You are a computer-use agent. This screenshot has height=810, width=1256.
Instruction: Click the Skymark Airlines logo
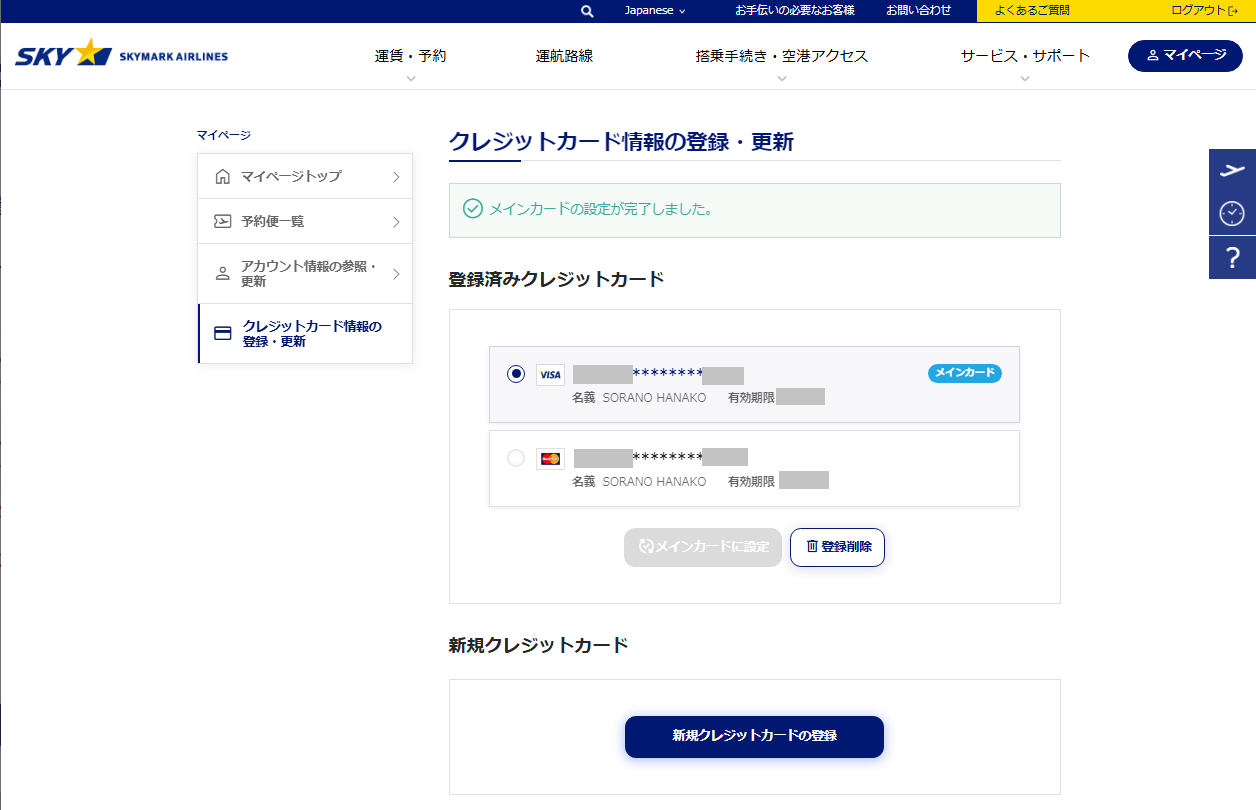tap(121, 55)
